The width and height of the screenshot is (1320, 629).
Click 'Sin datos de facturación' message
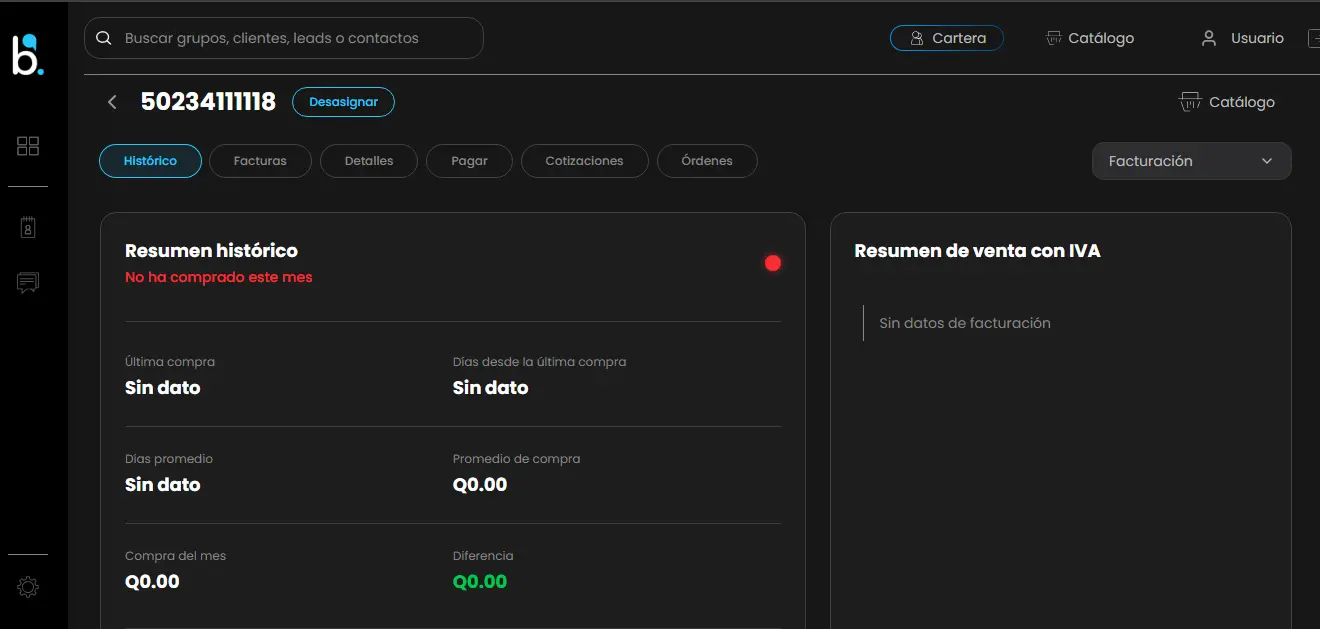tap(965, 323)
